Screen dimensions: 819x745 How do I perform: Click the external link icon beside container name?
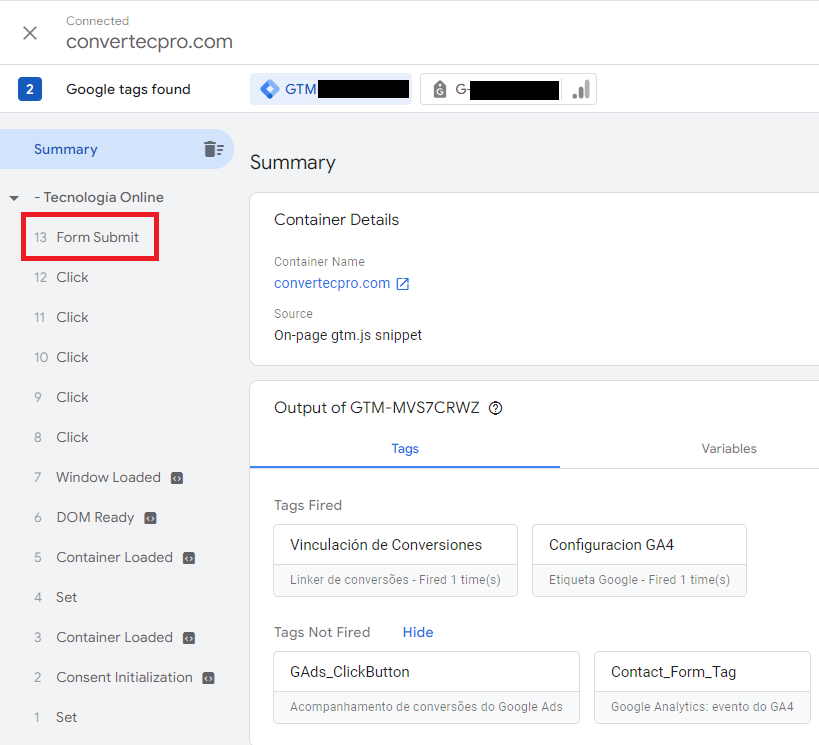click(x=403, y=284)
